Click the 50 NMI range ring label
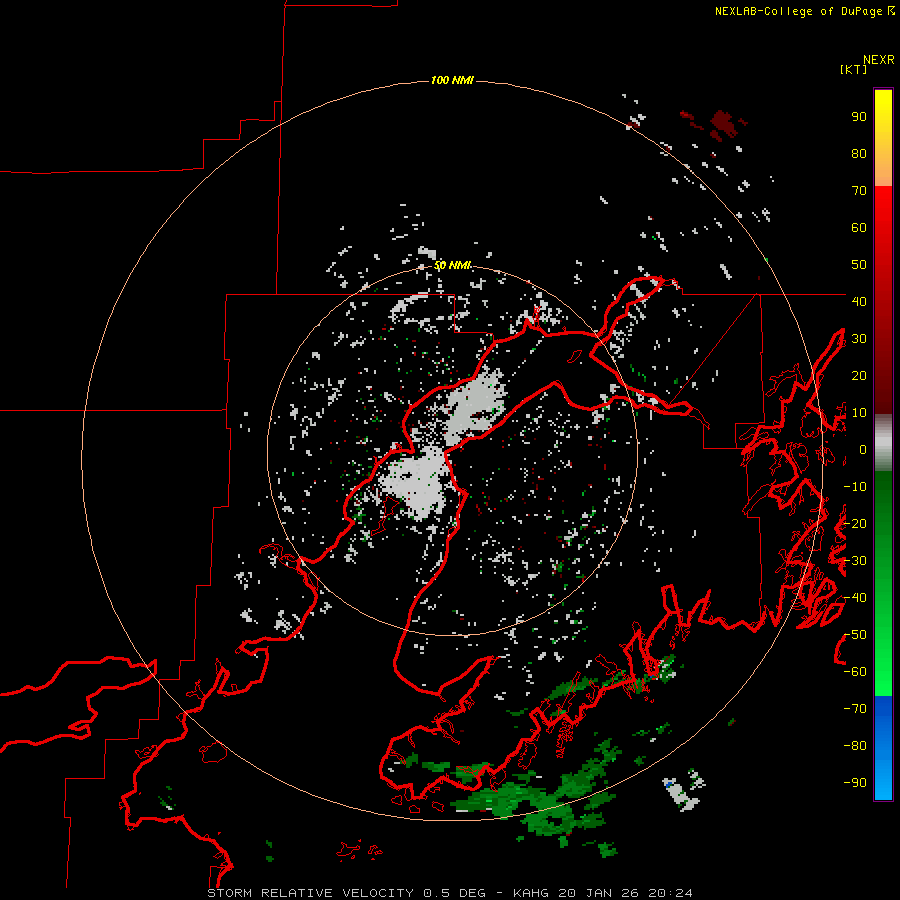The height and width of the screenshot is (900, 900). tap(452, 265)
